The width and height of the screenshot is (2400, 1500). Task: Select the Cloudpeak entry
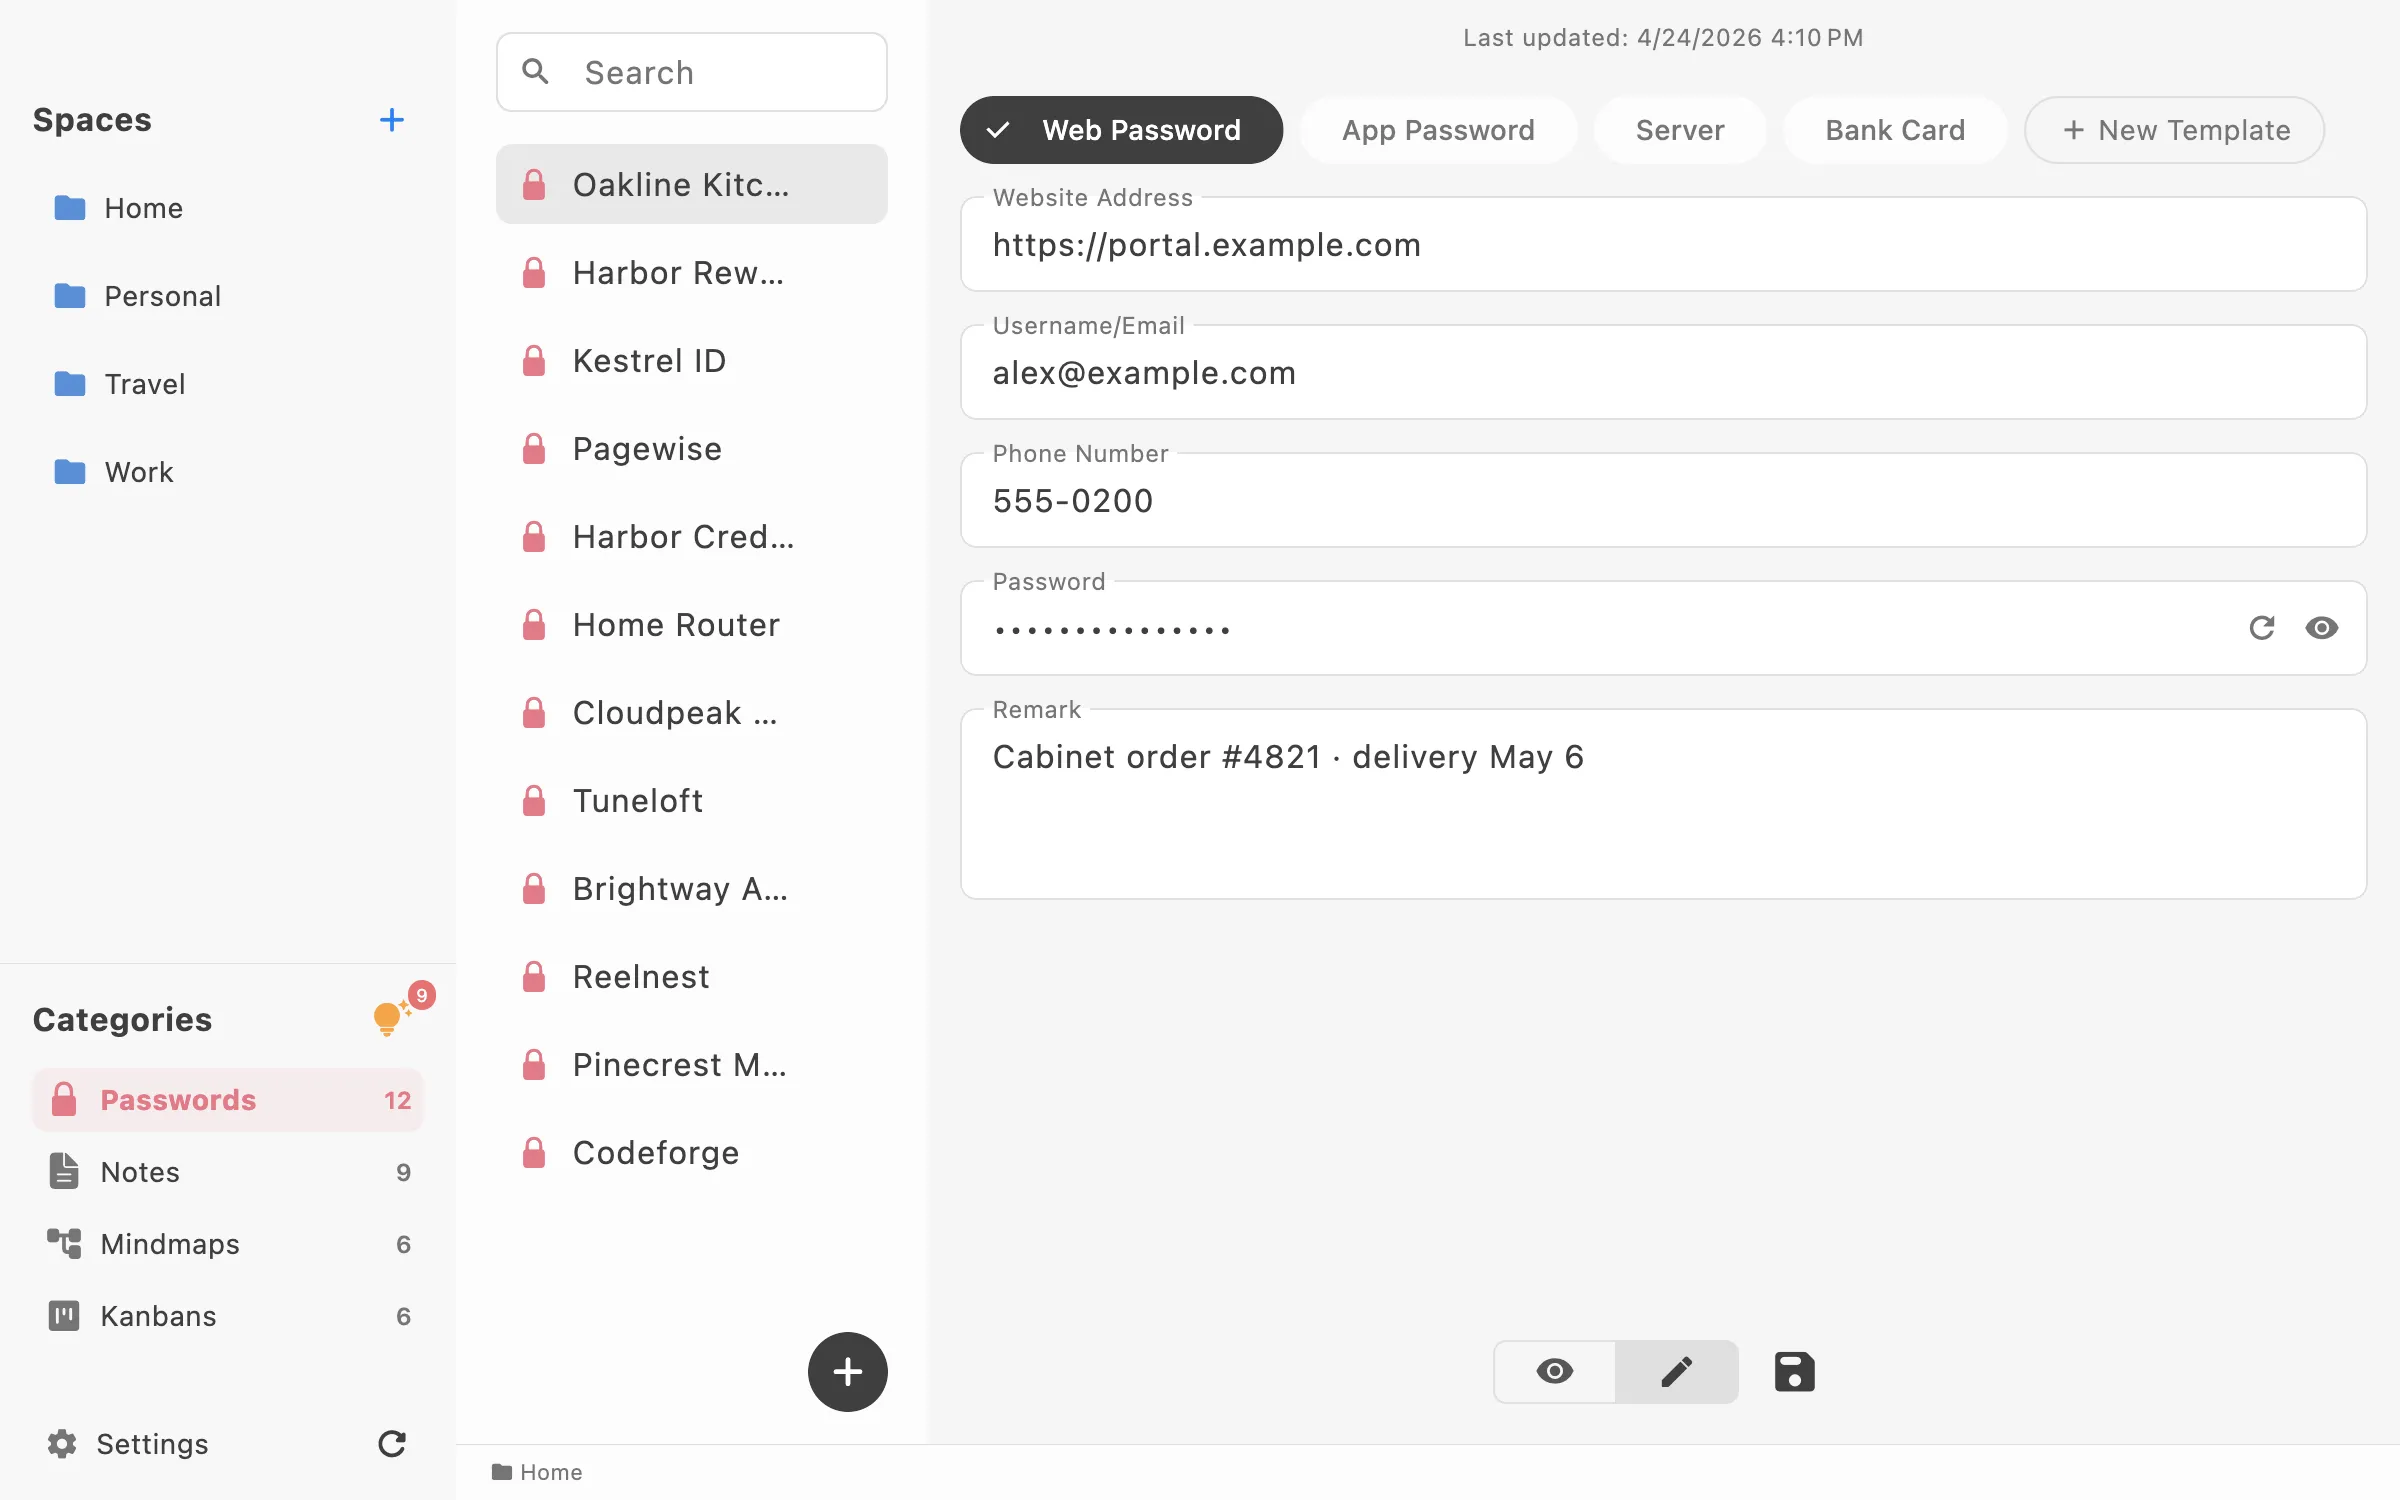tap(692, 712)
